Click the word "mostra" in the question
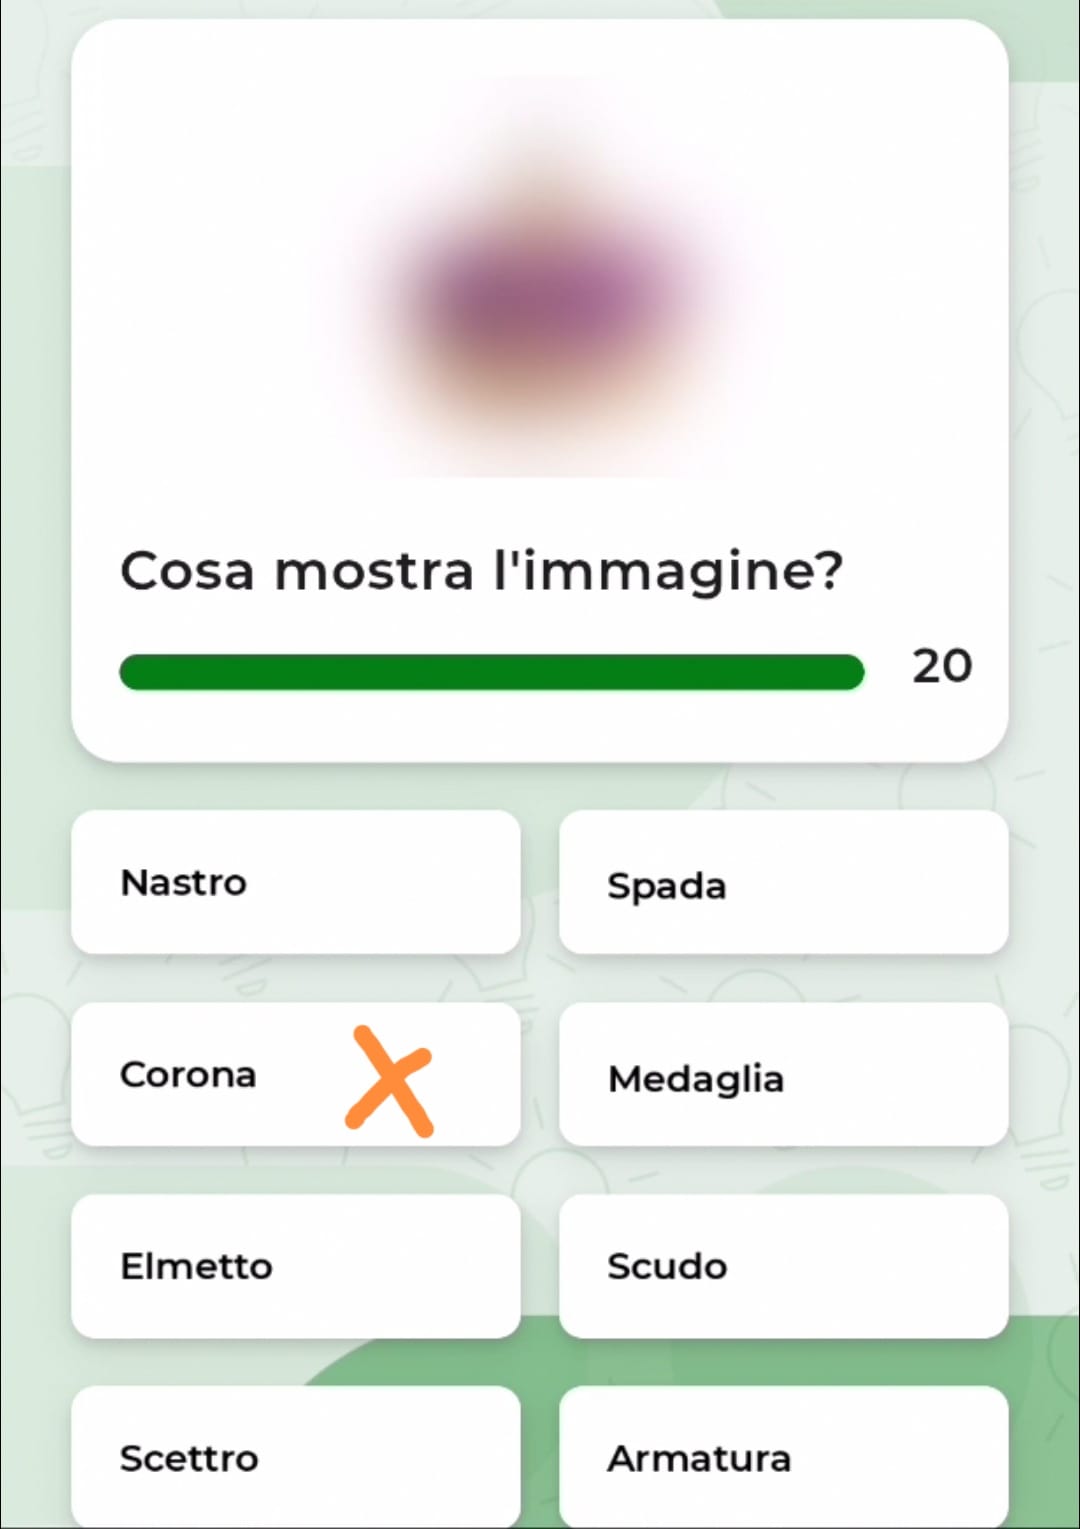The height and width of the screenshot is (1529, 1080). tap(374, 571)
